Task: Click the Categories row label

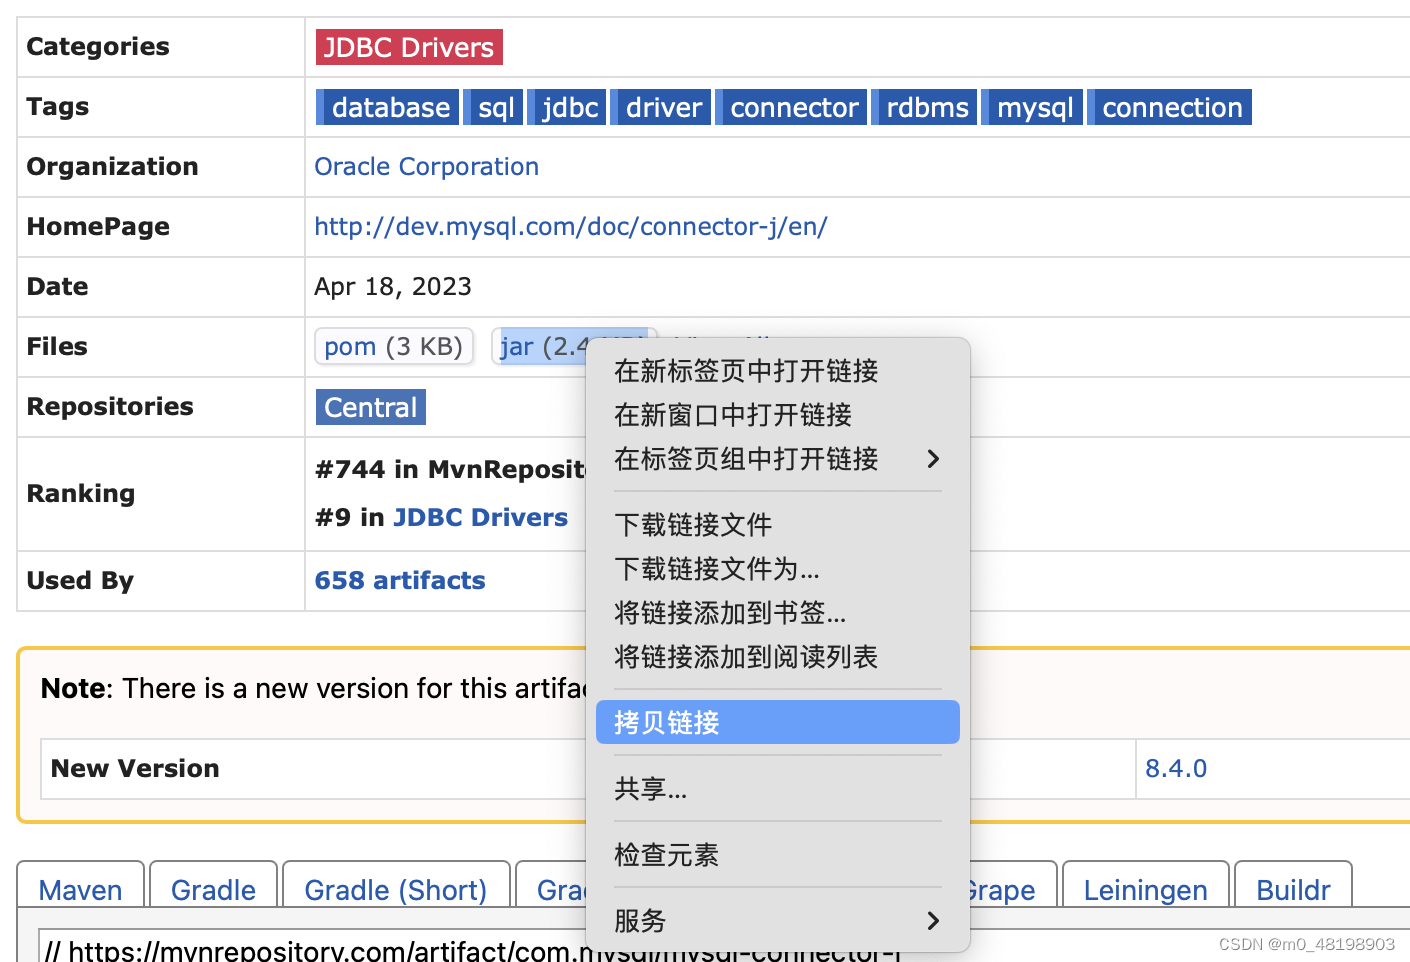Action: [x=98, y=46]
